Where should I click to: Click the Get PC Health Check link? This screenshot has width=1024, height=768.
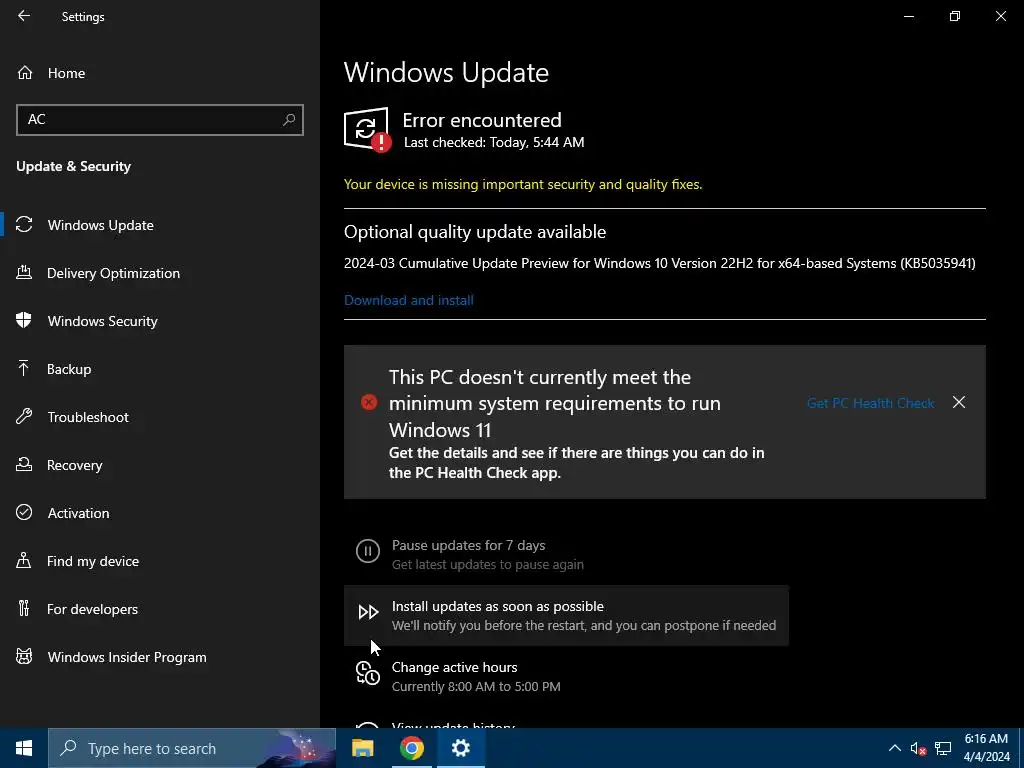[871, 403]
